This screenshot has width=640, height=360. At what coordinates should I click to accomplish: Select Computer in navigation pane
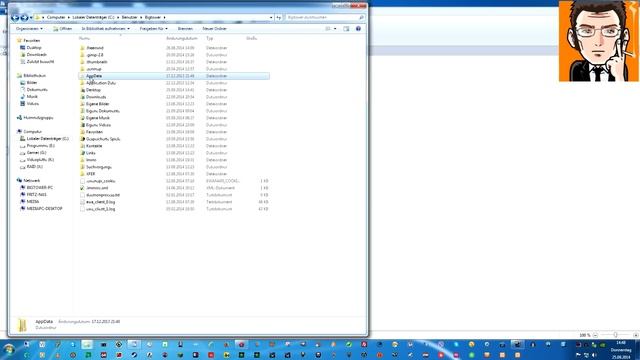click(32, 131)
